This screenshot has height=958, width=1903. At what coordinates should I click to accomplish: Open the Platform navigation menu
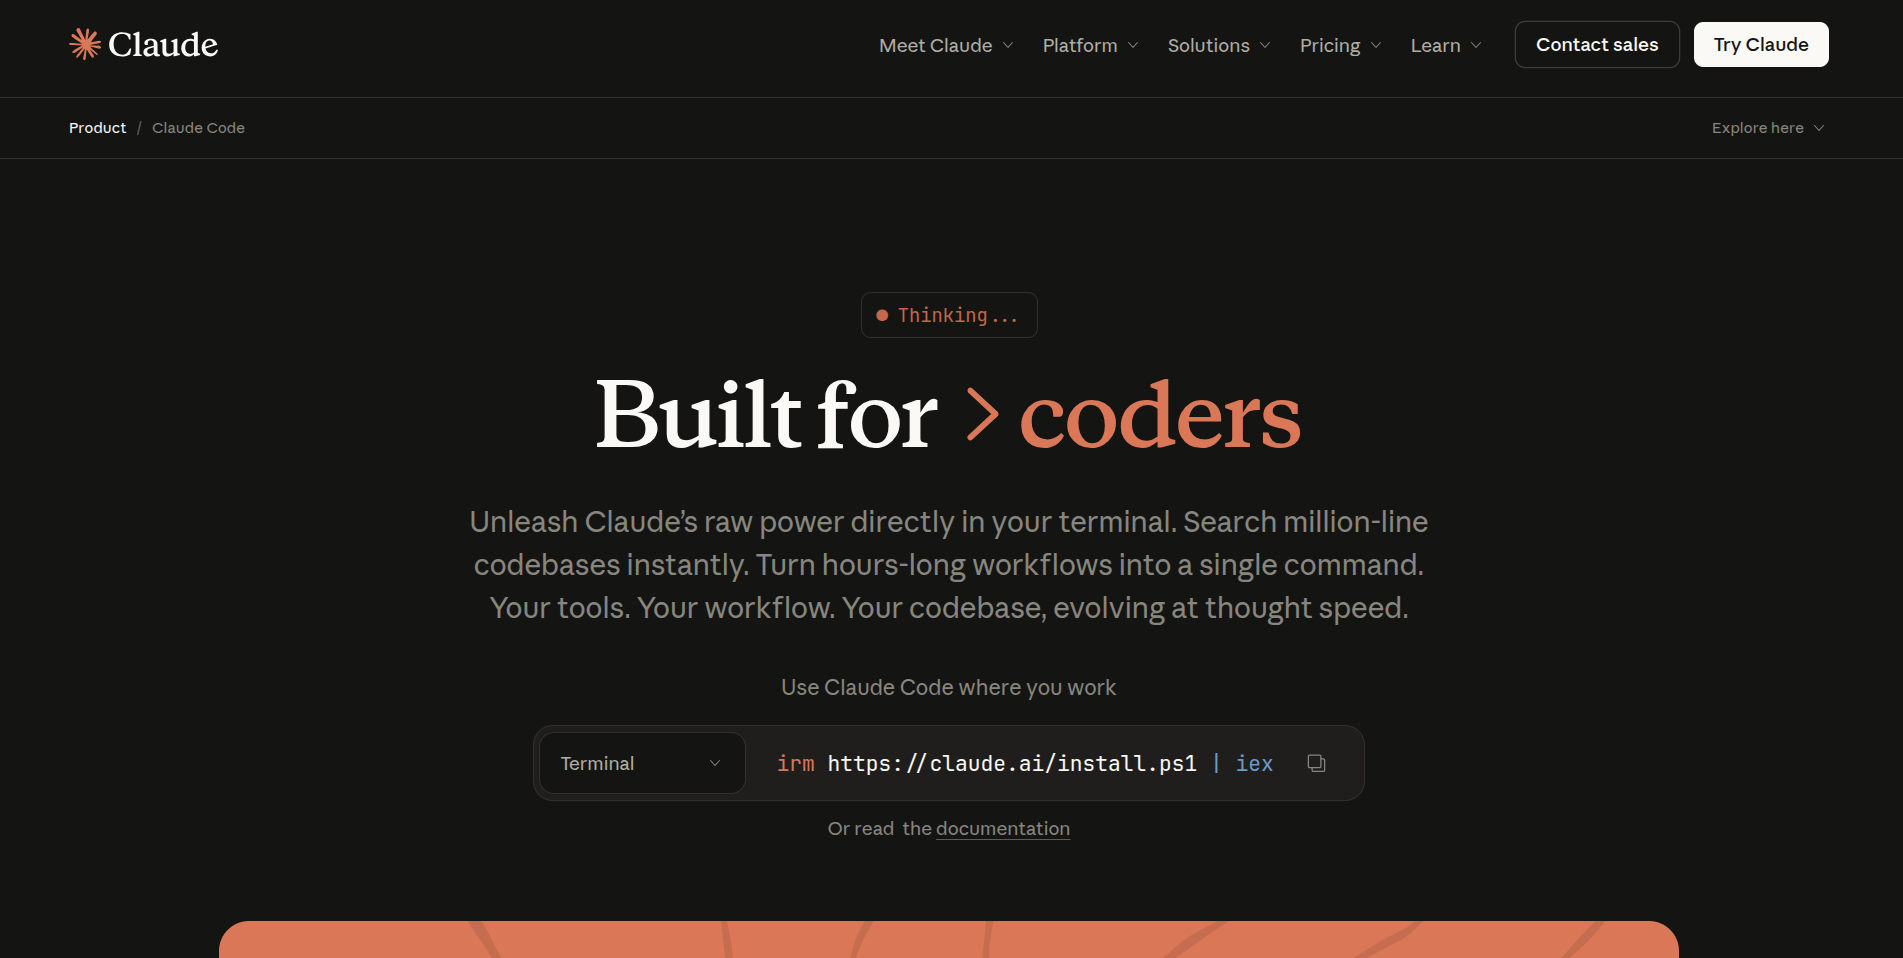[x=1089, y=45]
